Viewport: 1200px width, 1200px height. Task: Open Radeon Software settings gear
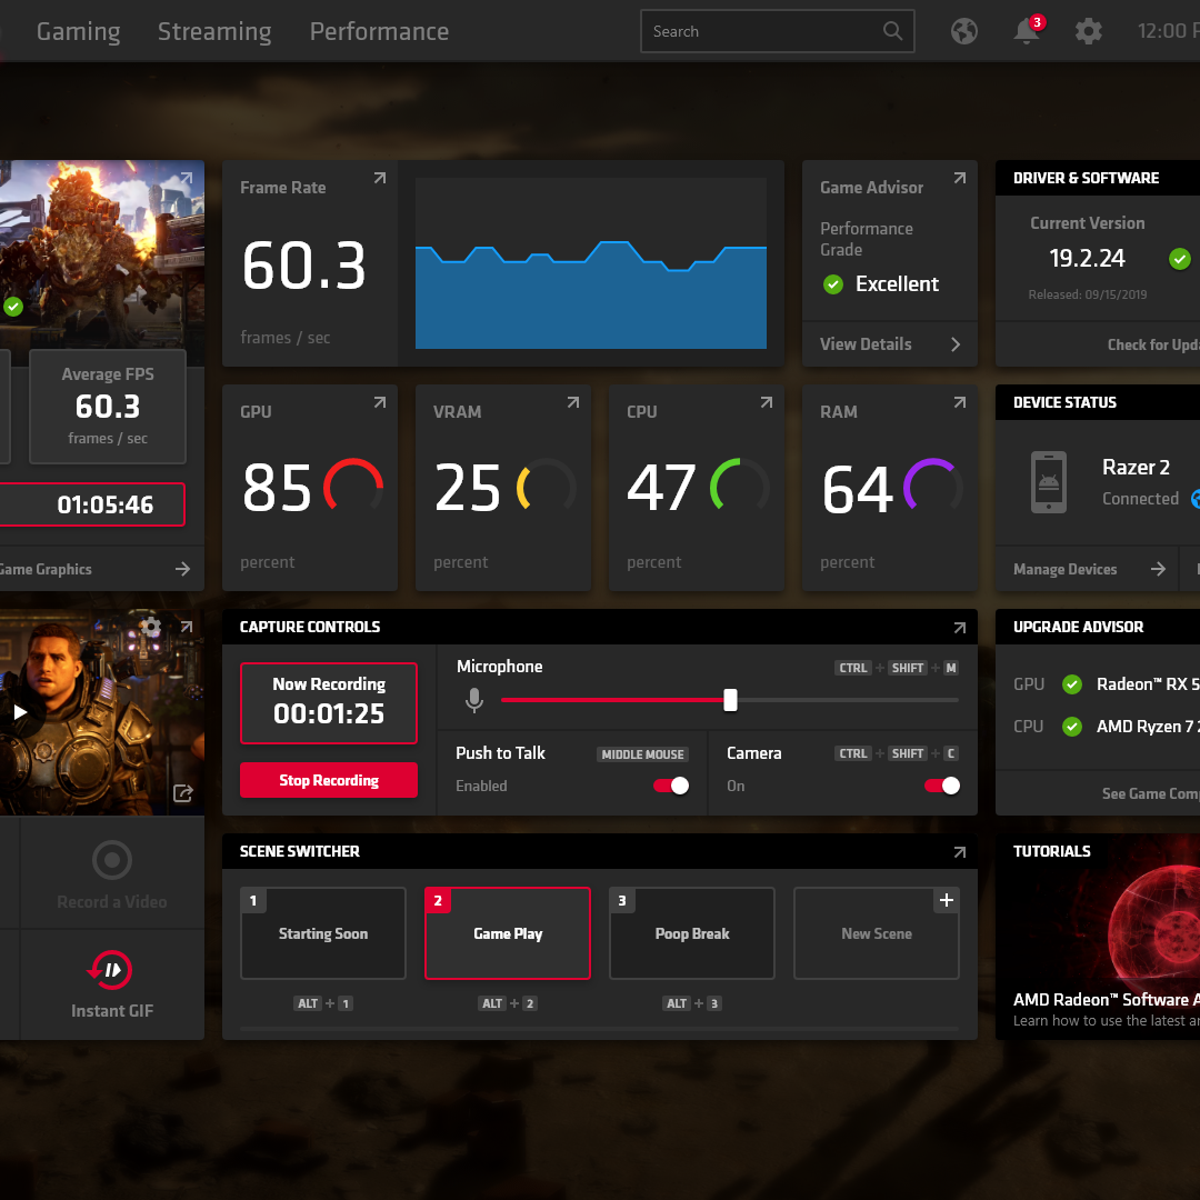[1089, 31]
